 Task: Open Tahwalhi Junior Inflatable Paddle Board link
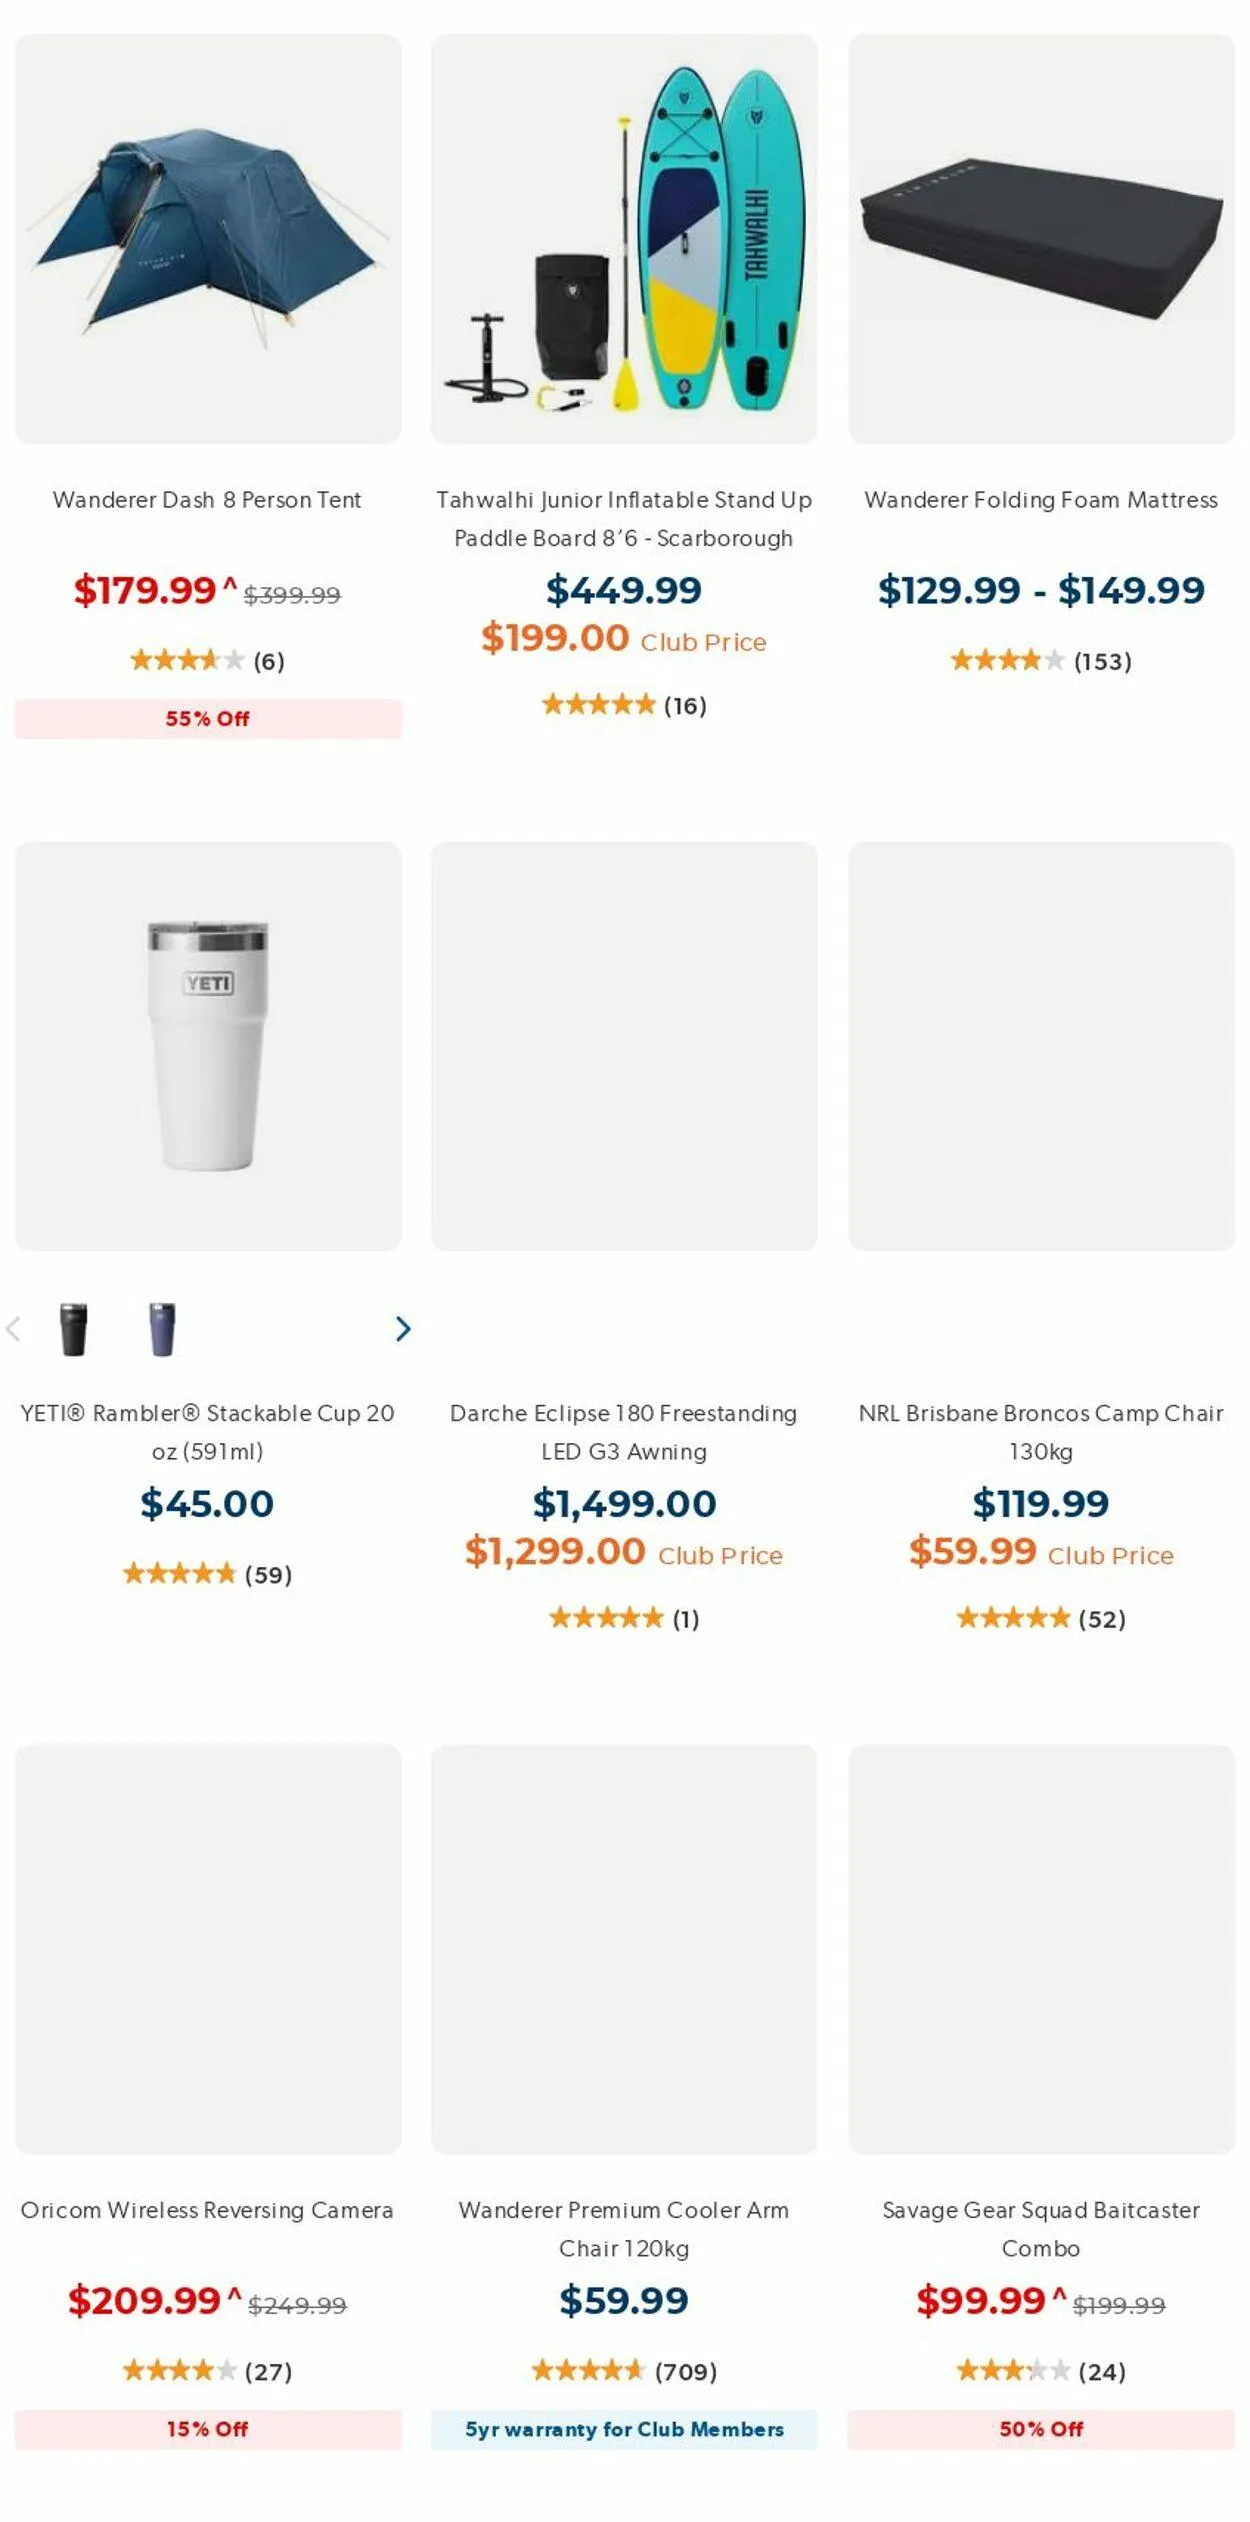click(624, 518)
